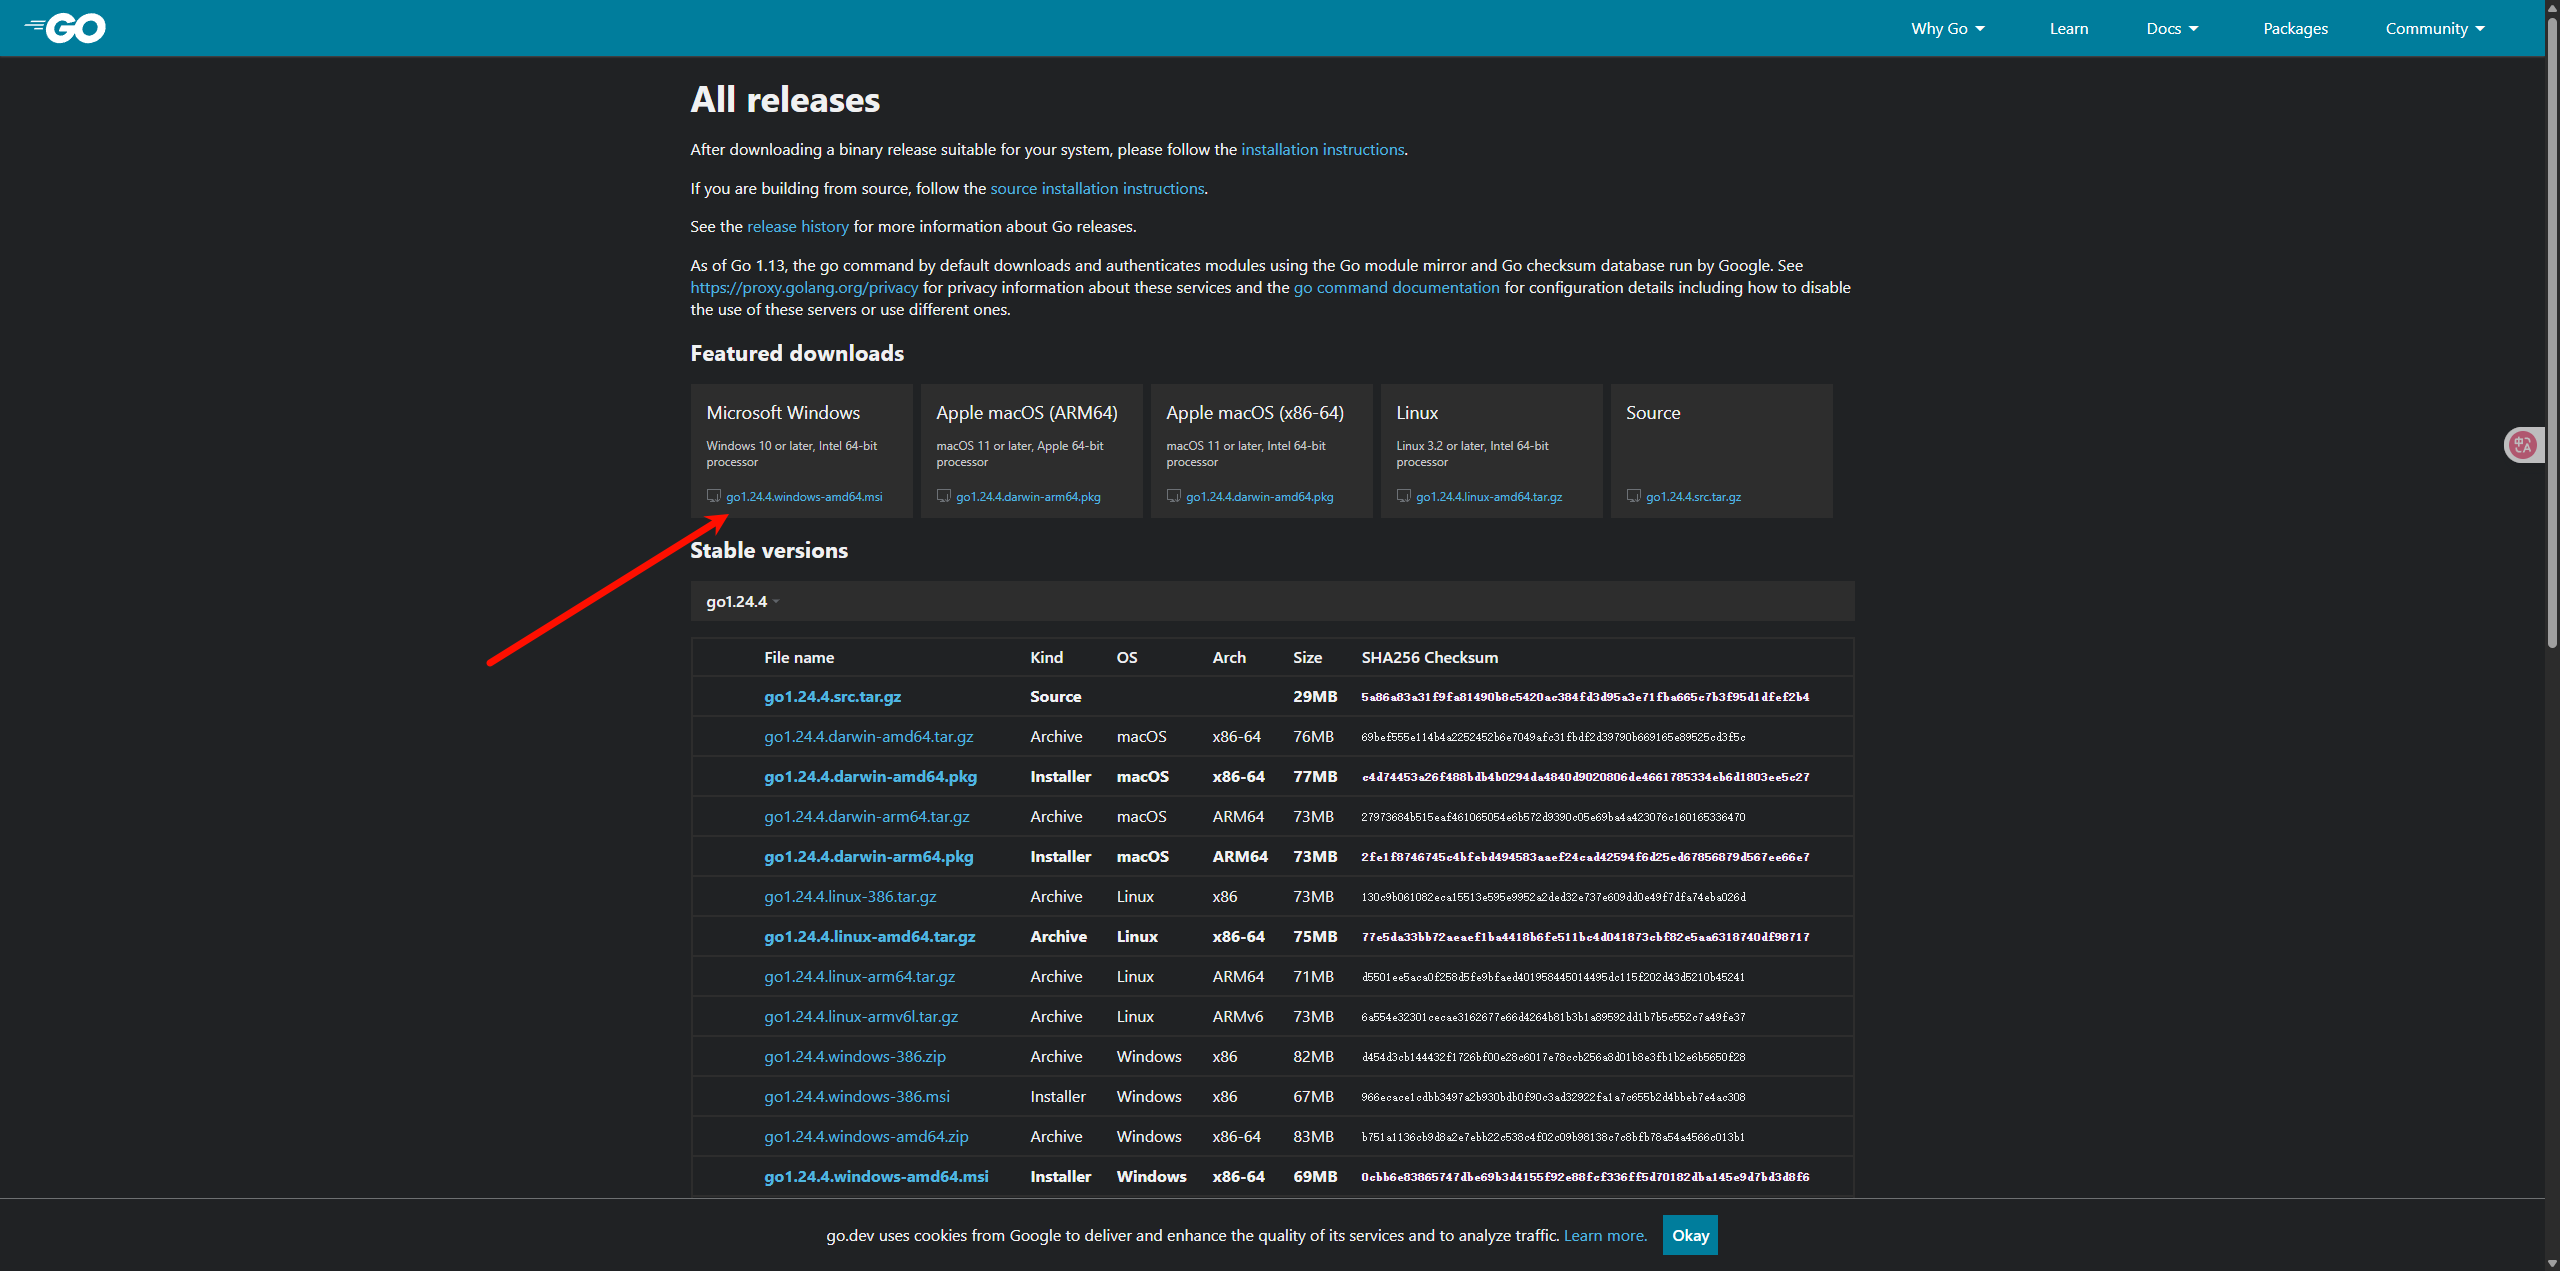Click download icon beside go1.24.4.darwin-arm64.pkg featured

click(x=944, y=496)
